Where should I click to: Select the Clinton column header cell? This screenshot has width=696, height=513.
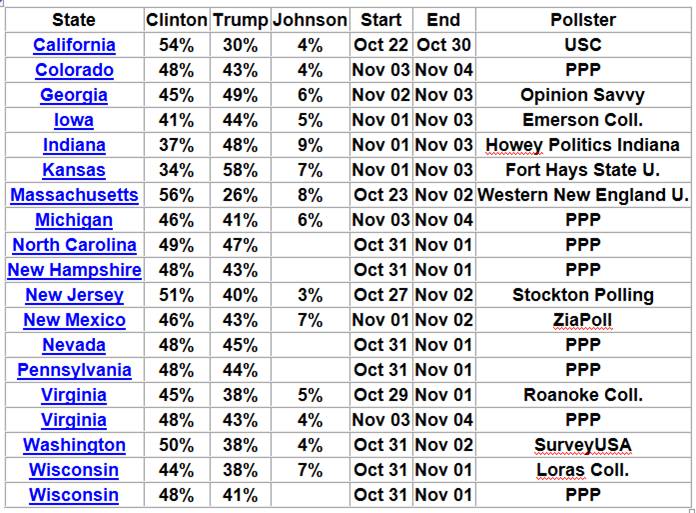tap(177, 20)
